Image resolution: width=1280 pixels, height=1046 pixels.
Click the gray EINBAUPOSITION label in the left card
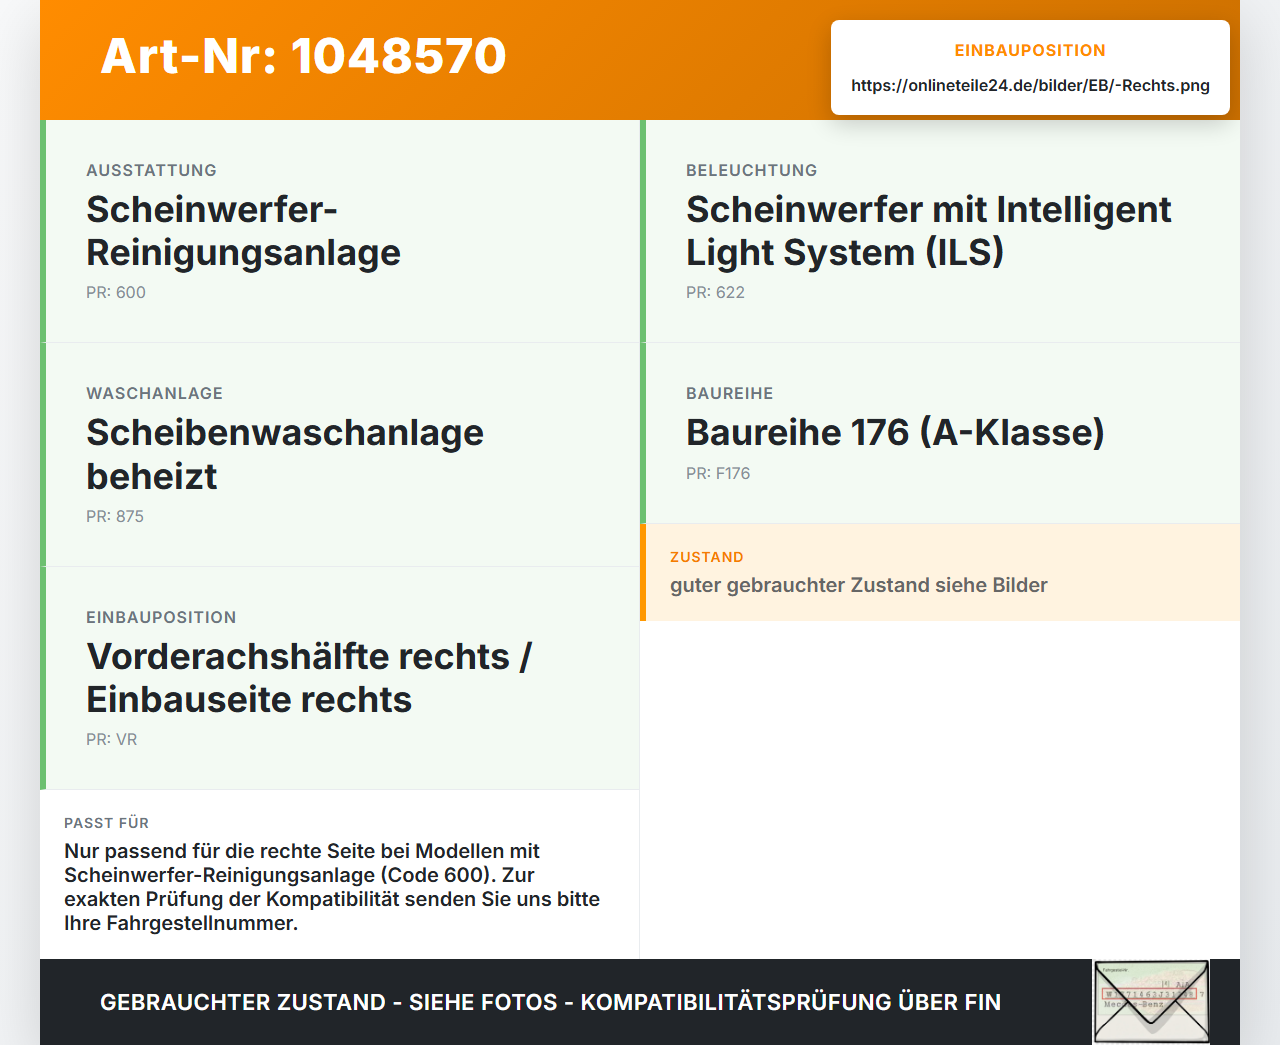tap(161, 618)
